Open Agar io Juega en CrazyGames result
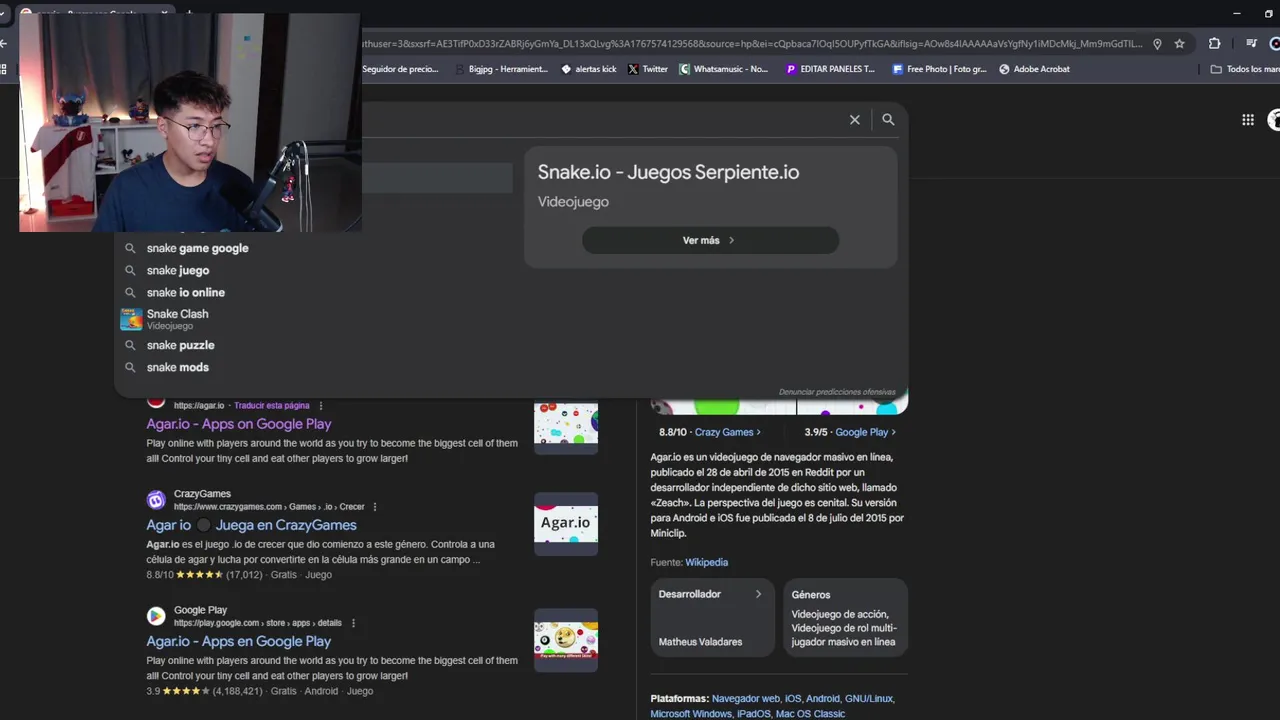Image resolution: width=1280 pixels, height=720 pixels. click(x=251, y=525)
